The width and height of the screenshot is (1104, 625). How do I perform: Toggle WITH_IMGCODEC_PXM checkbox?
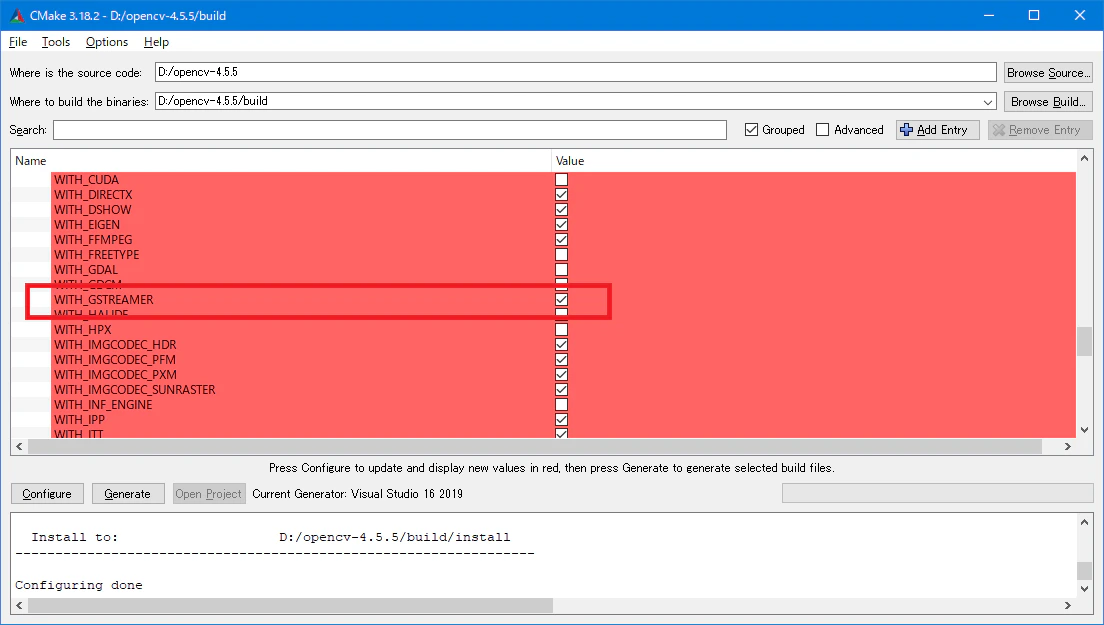tap(561, 374)
